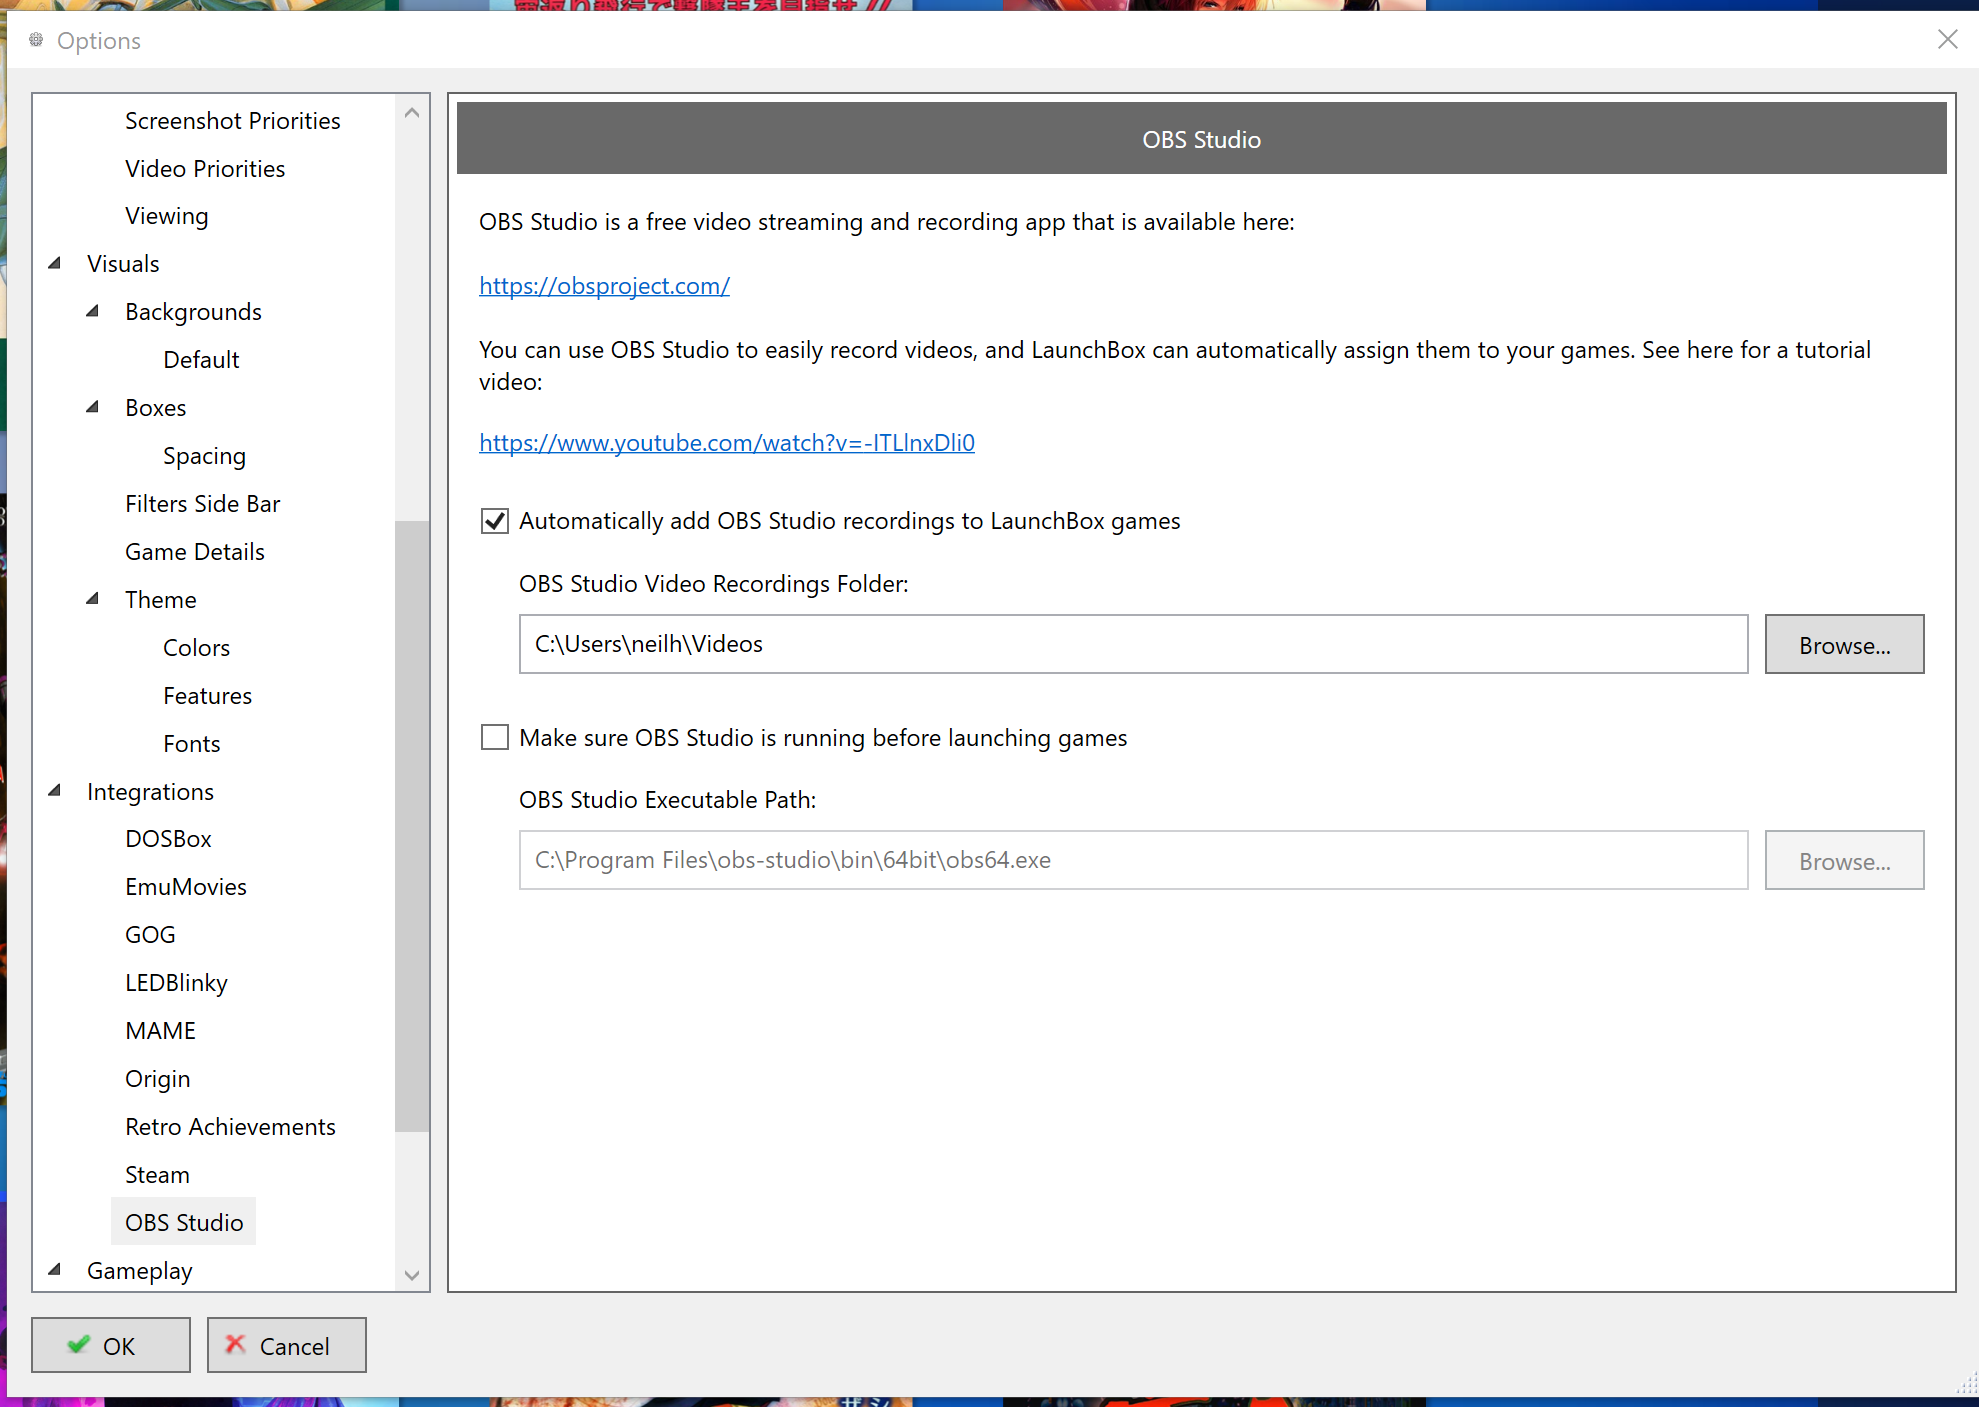Open Filters Side Bar settings
Screen dimensions: 1979x1407
[x=202, y=504]
